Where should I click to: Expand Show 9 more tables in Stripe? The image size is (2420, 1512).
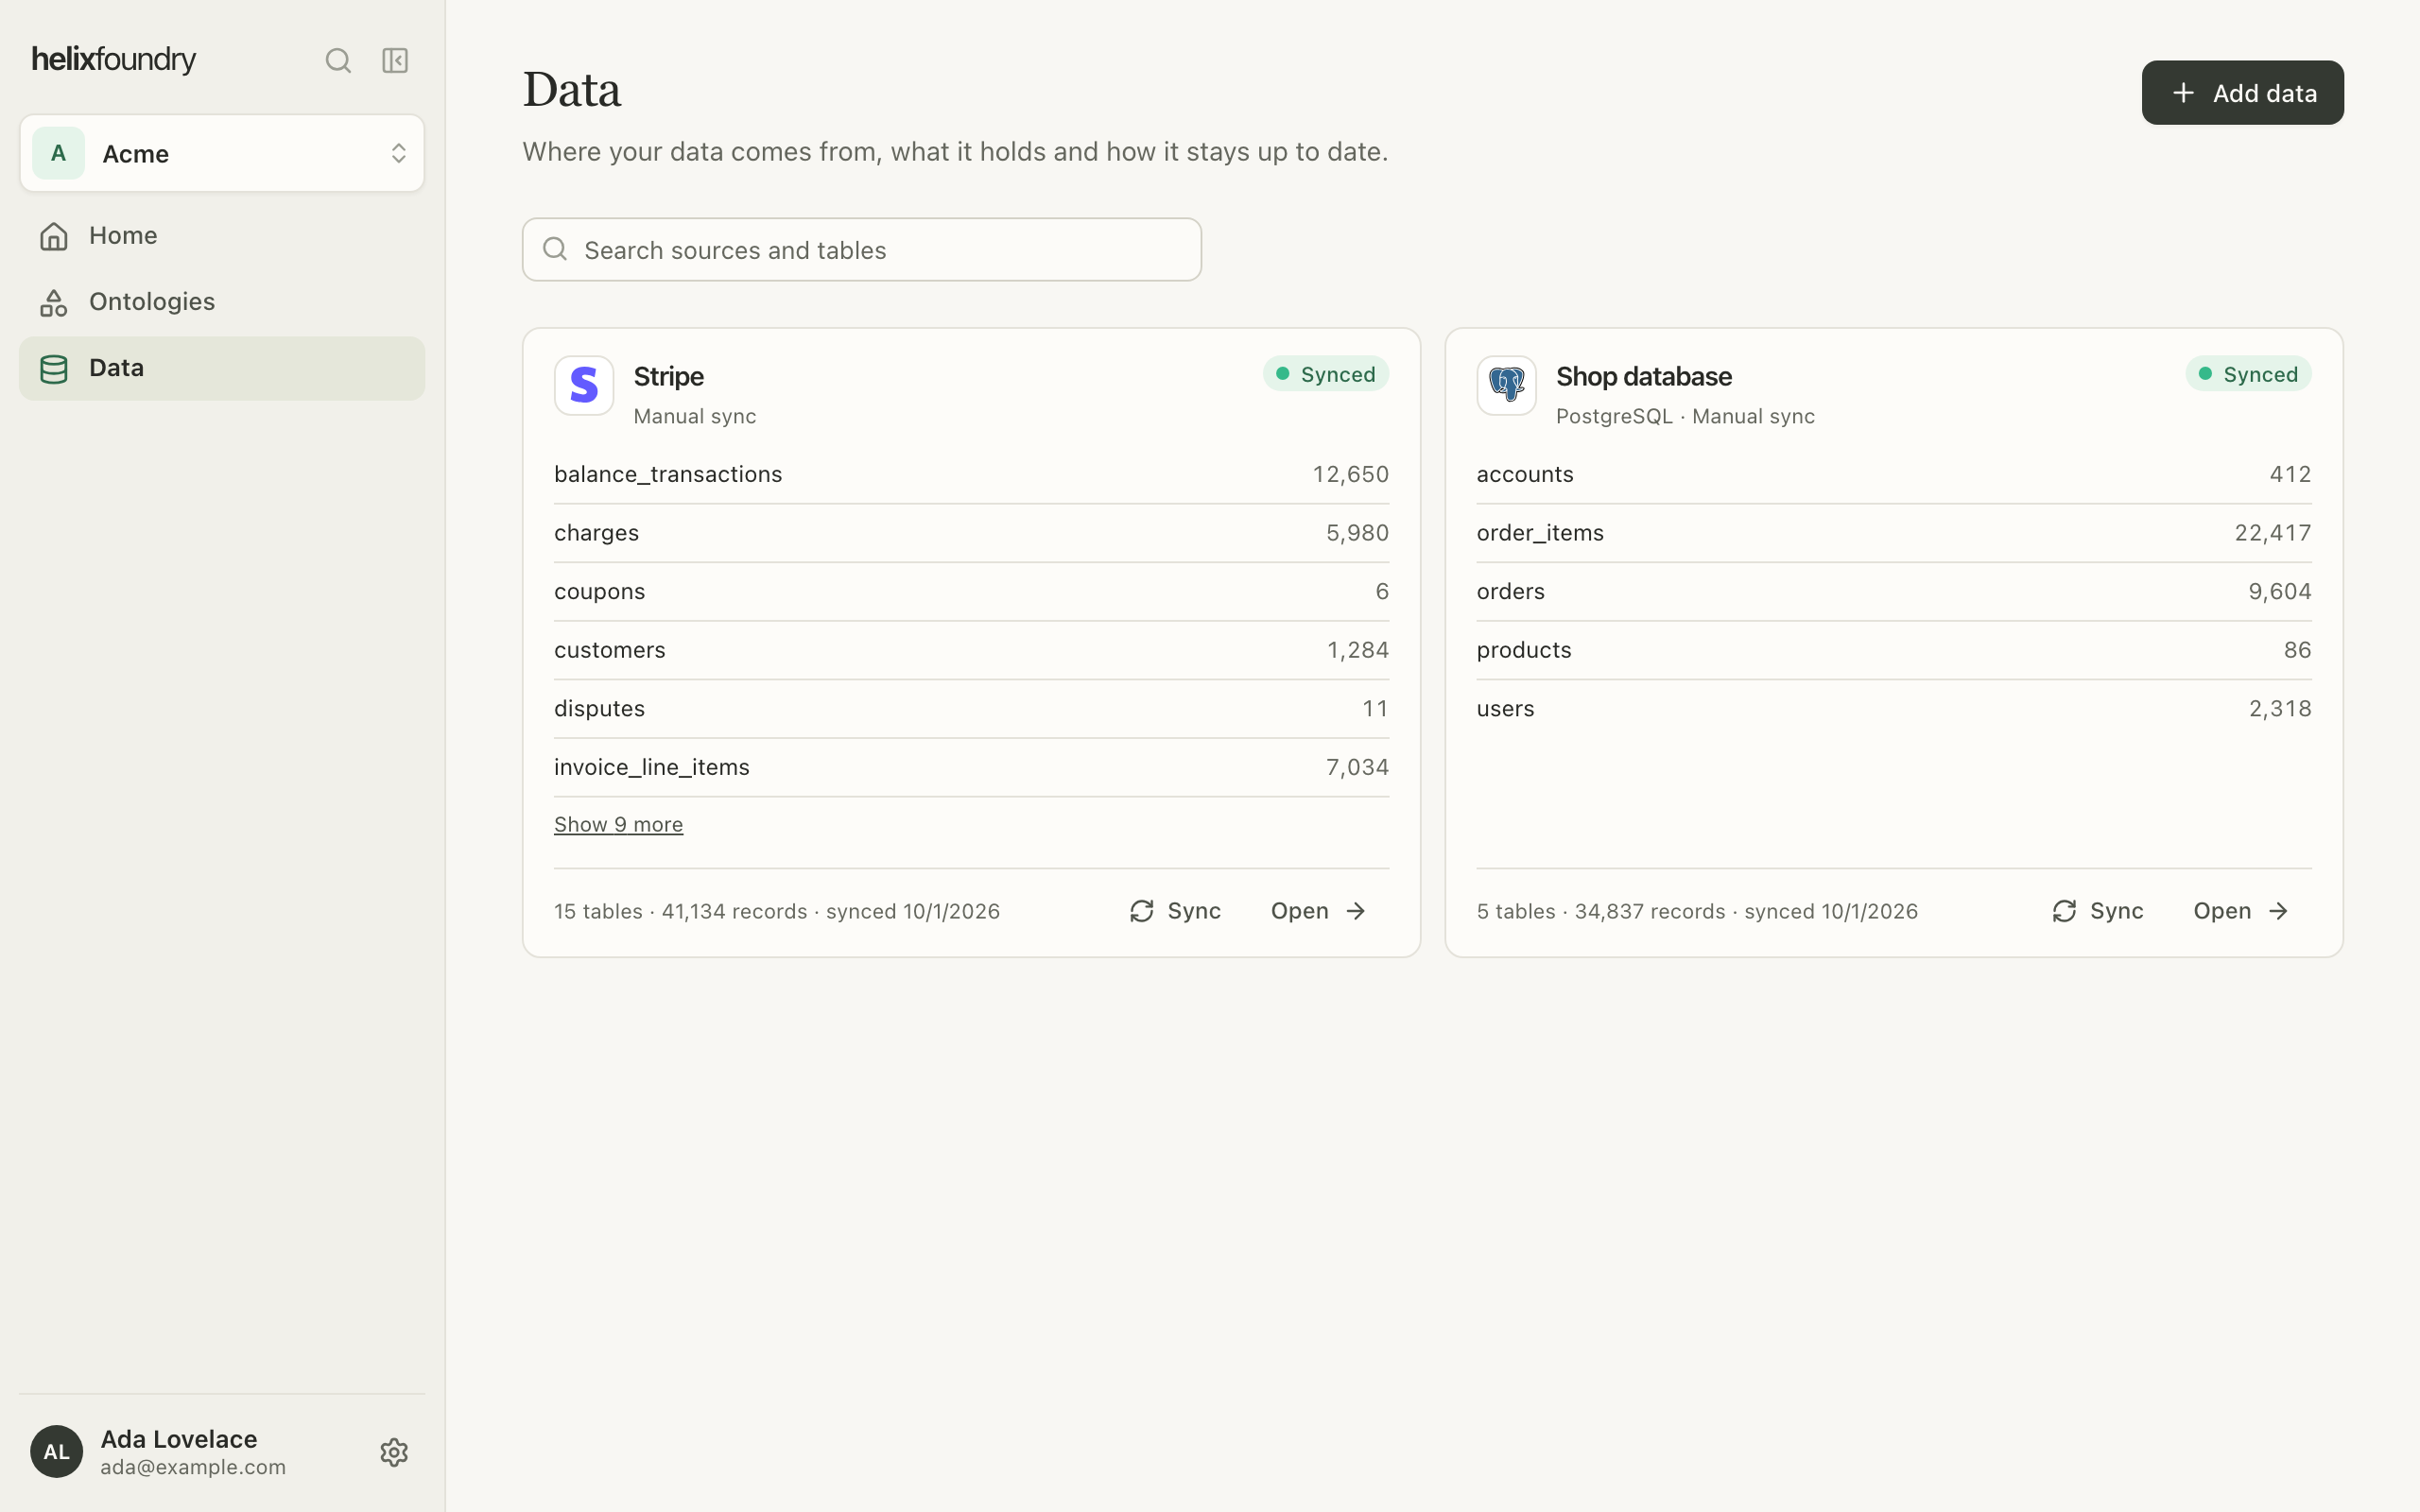click(x=618, y=825)
